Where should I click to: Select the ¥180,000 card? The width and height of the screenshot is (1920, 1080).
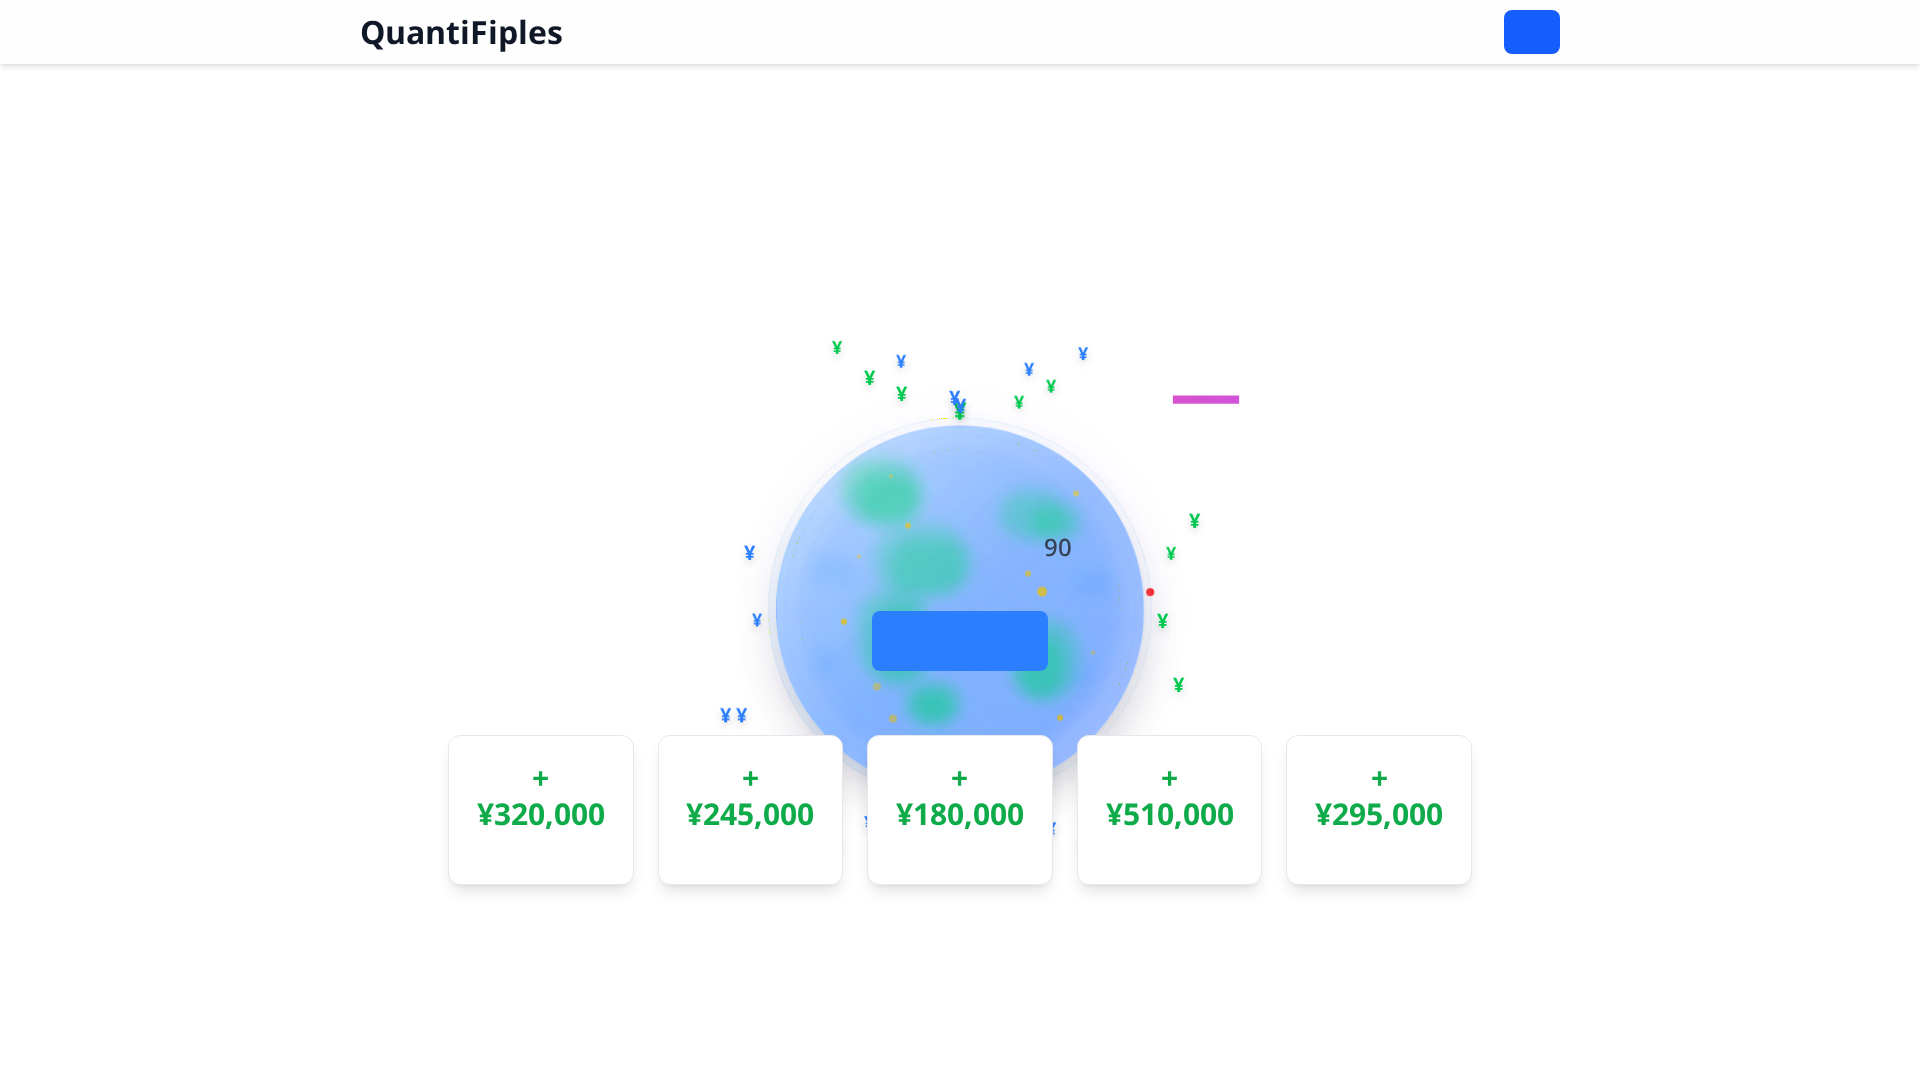(x=959, y=809)
